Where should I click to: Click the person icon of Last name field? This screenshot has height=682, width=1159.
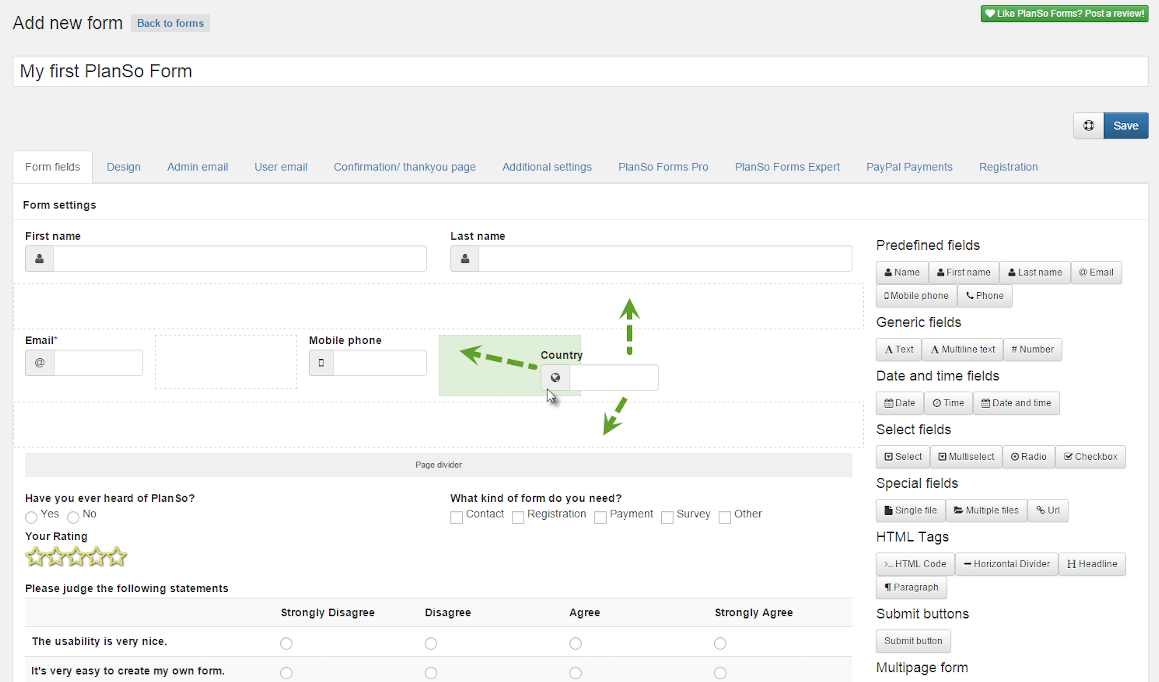[465, 259]
